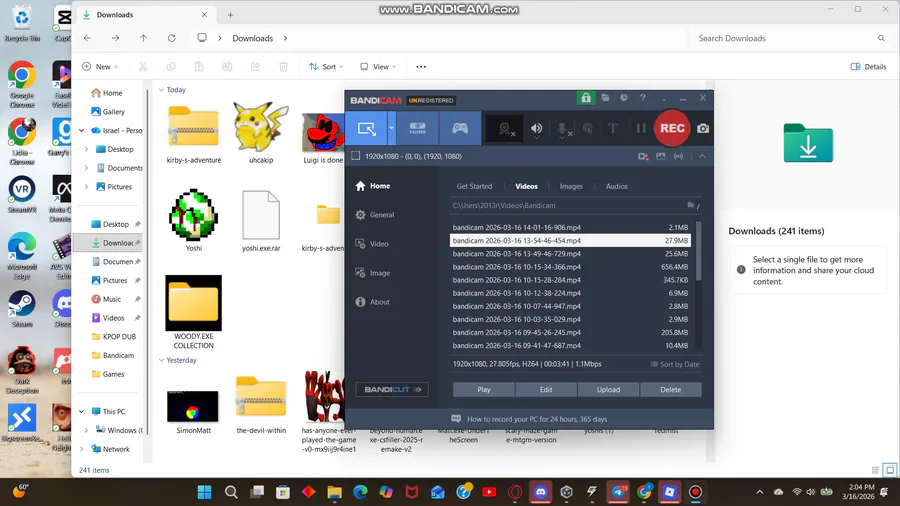Click the Bandicam video list scrollbar
The height and width of the screenshot is (506, 900).
point(699,251)
